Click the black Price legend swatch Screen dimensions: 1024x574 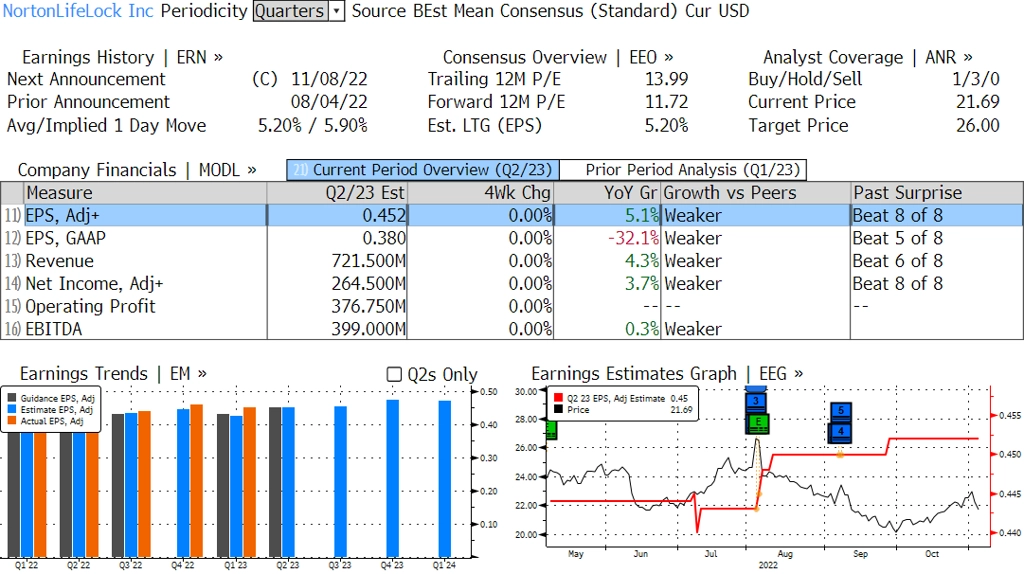558,409
